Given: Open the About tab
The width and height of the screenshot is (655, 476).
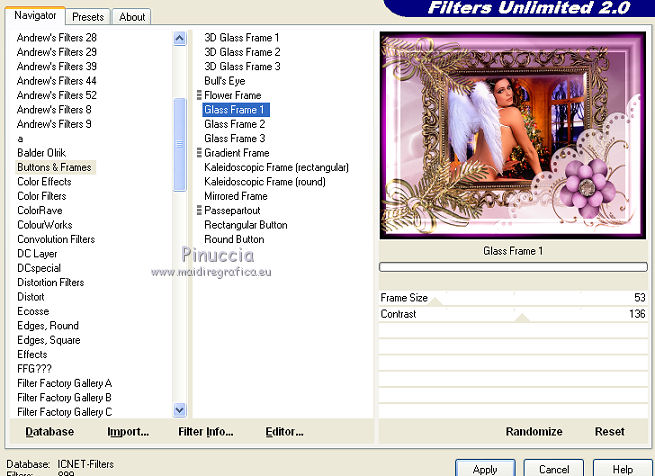Looking at the screenshot, I should tap(132, 17).
